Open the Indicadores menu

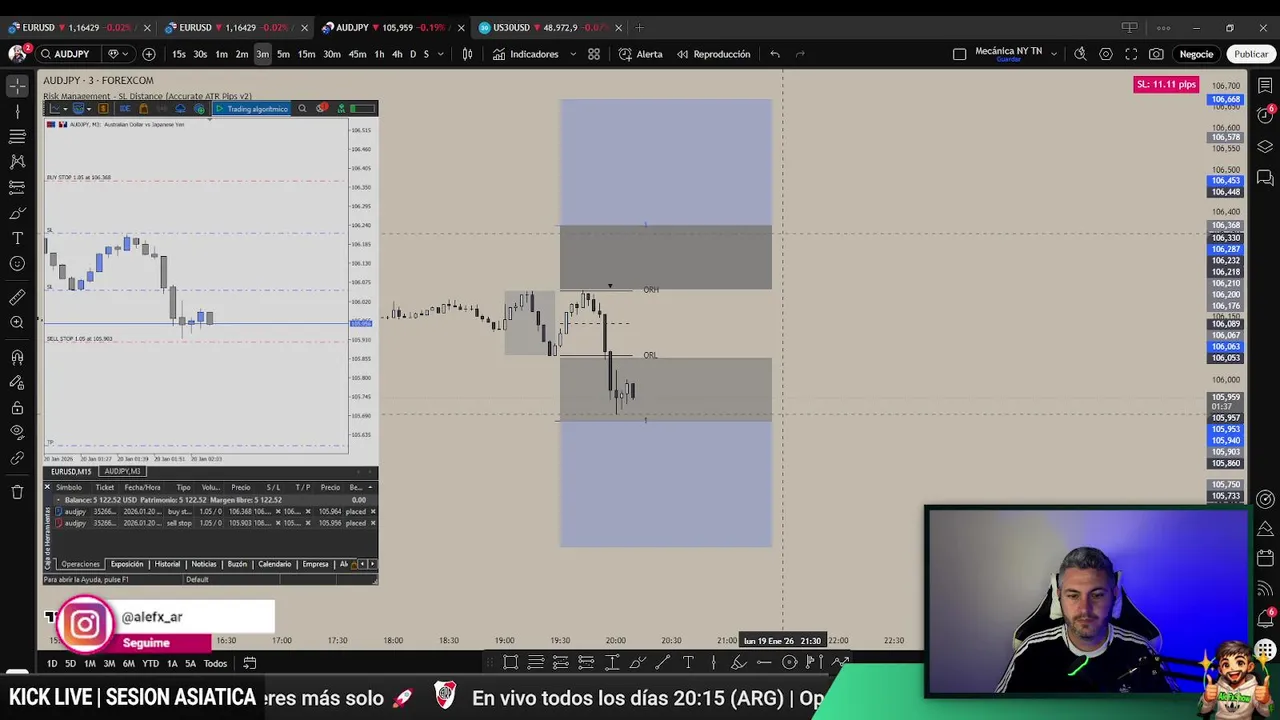(526, 54)
